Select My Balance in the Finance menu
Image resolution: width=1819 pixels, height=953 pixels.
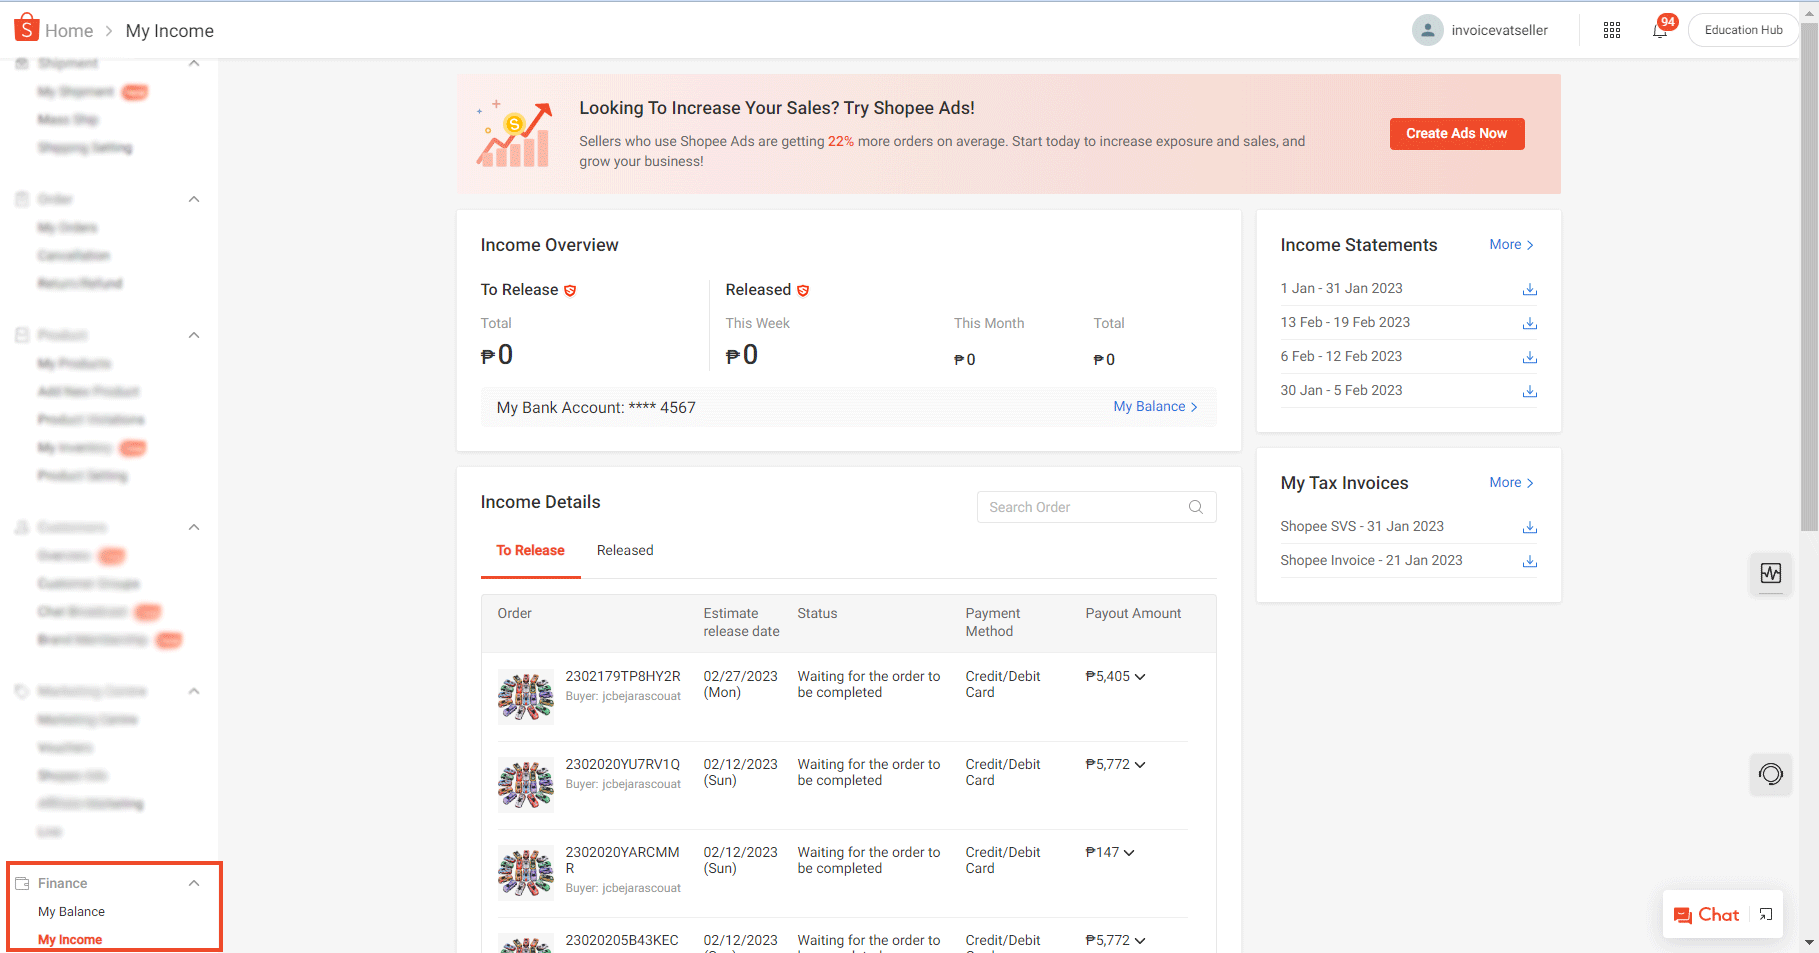tap(71, 911)
